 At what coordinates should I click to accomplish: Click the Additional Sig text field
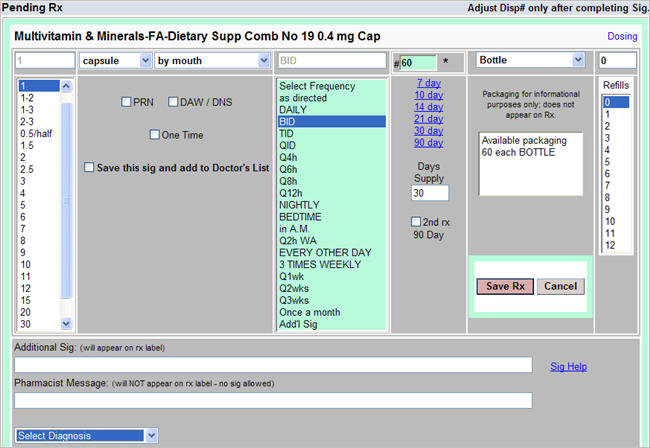(273, 365)
